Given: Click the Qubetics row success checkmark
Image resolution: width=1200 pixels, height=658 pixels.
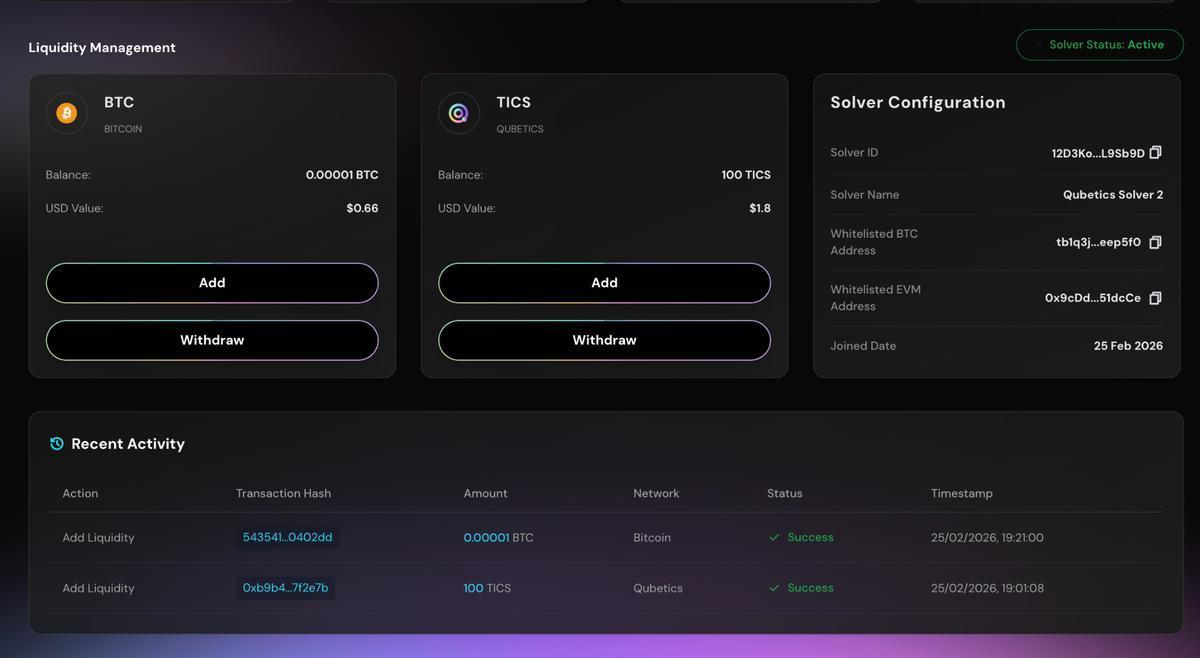Looking at the screenshot, I should (774, 588).
